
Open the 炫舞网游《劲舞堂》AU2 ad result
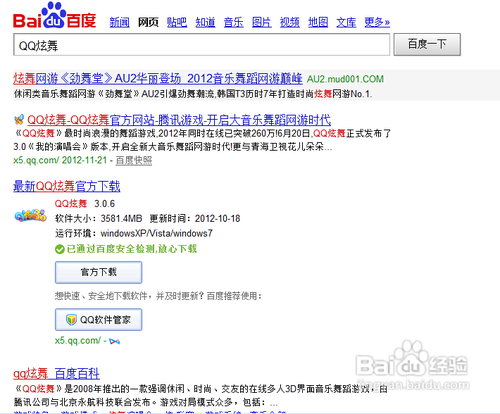(158, 79)
